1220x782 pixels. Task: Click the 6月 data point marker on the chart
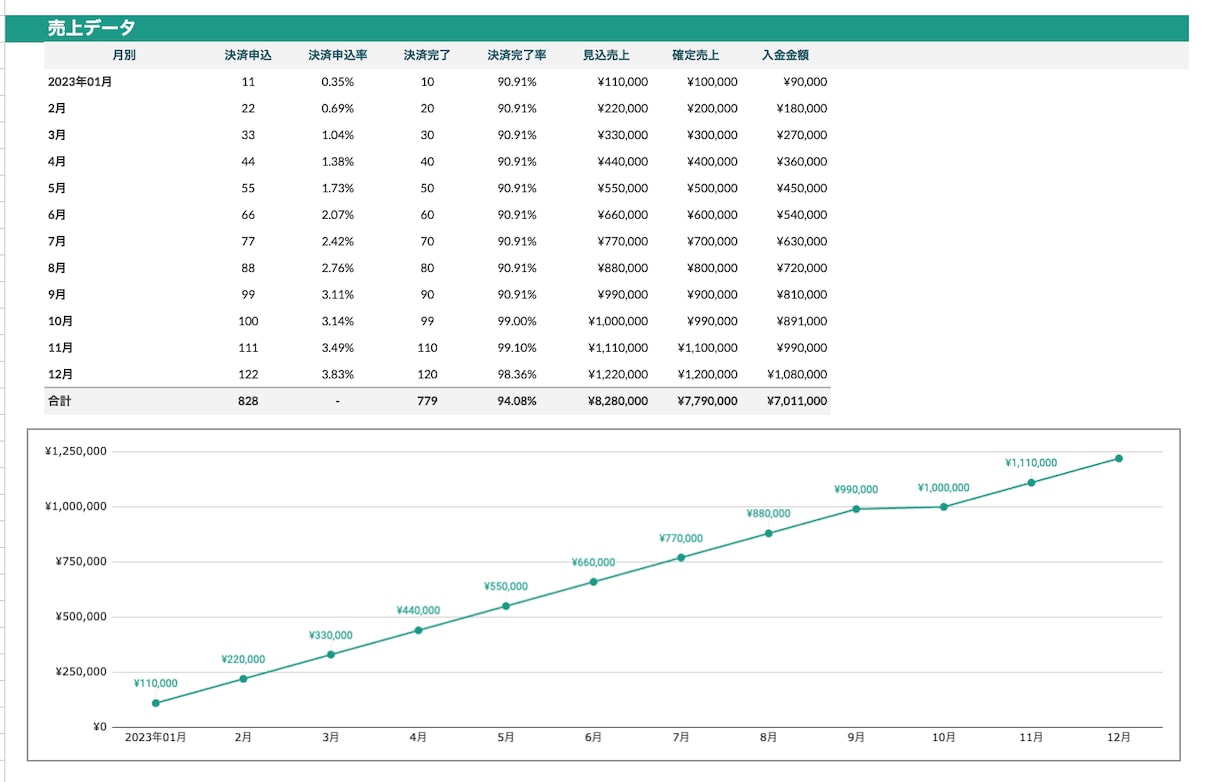click(x=593, y=582)
